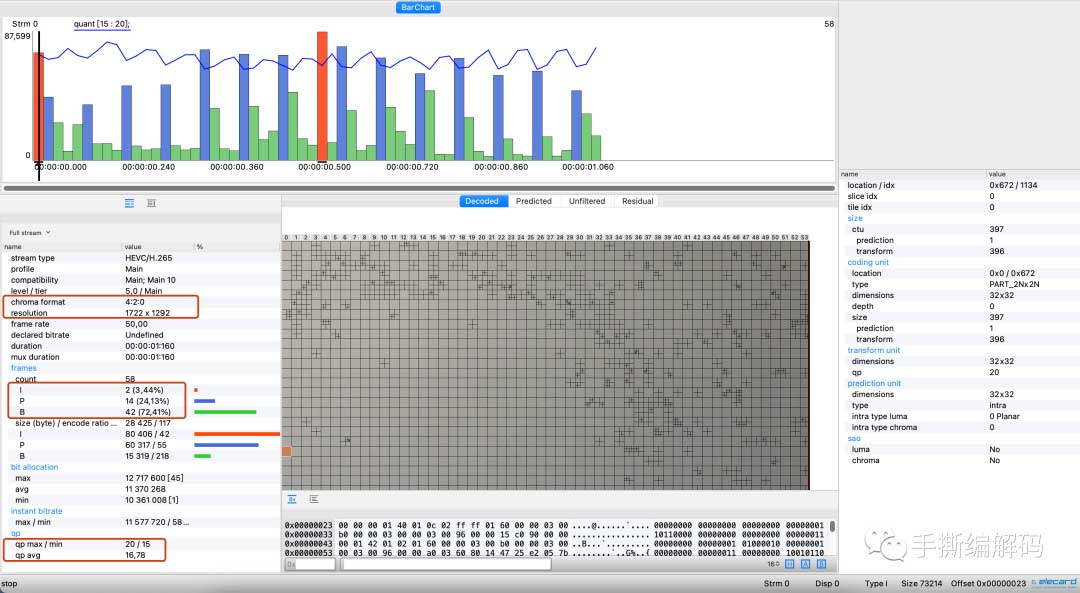Viewport: 1080px width, 593px height.
Task: Change the hex bytes-per-row stepper value 16
Action: tap(774, 564)
